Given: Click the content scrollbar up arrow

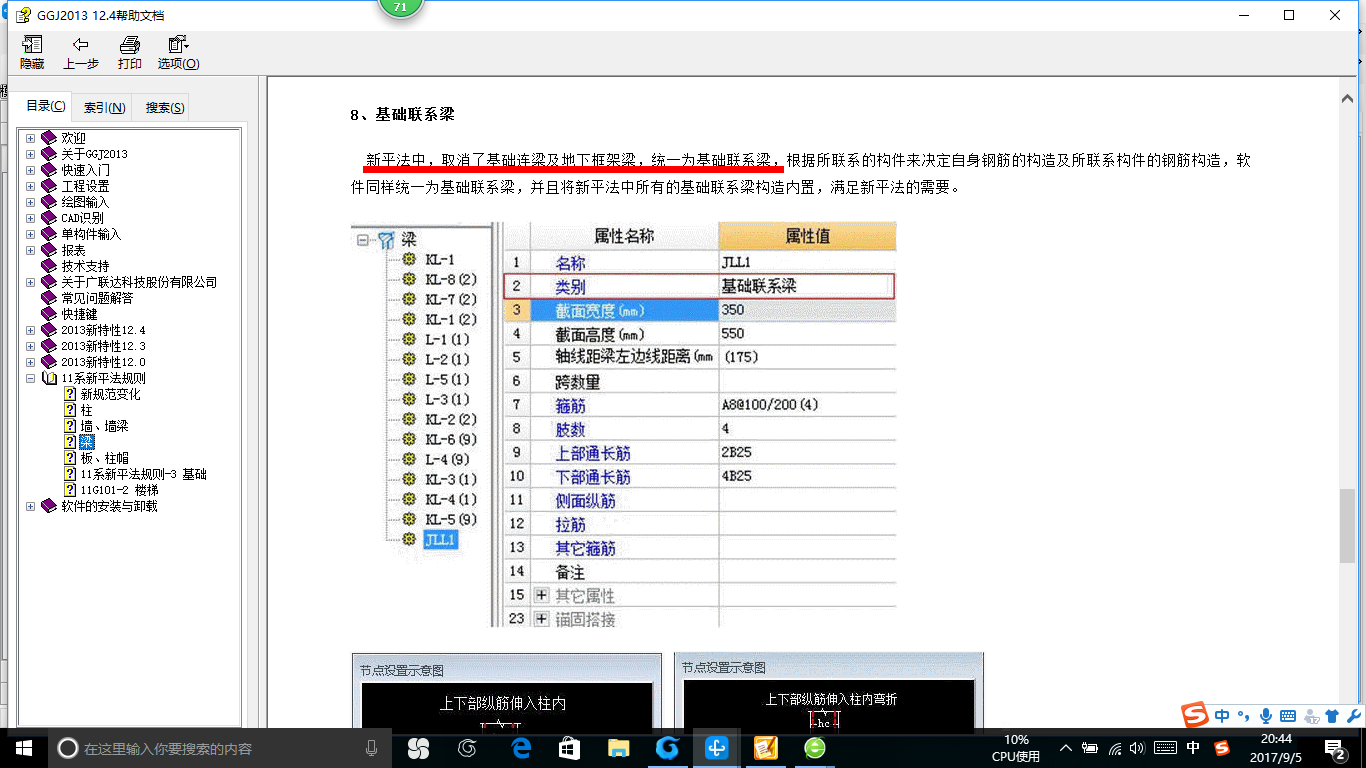Looking at the screenshot, I should click(1348, 99).
